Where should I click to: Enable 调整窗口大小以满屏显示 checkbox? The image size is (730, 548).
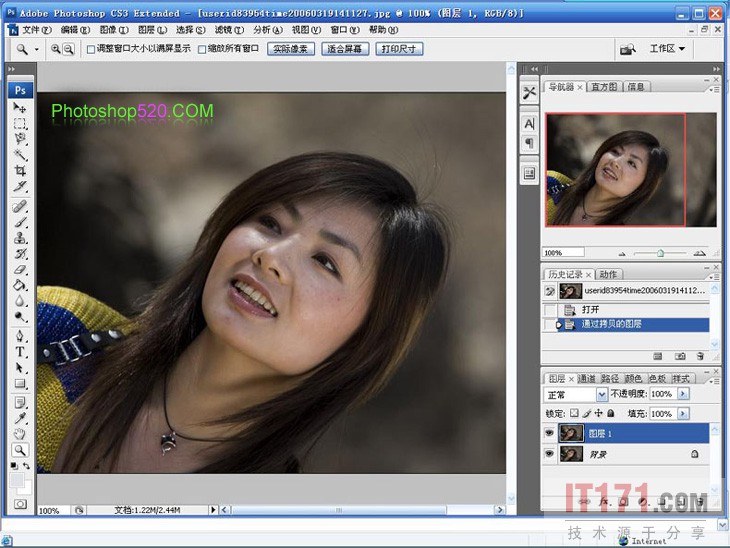tap(92, 49)
